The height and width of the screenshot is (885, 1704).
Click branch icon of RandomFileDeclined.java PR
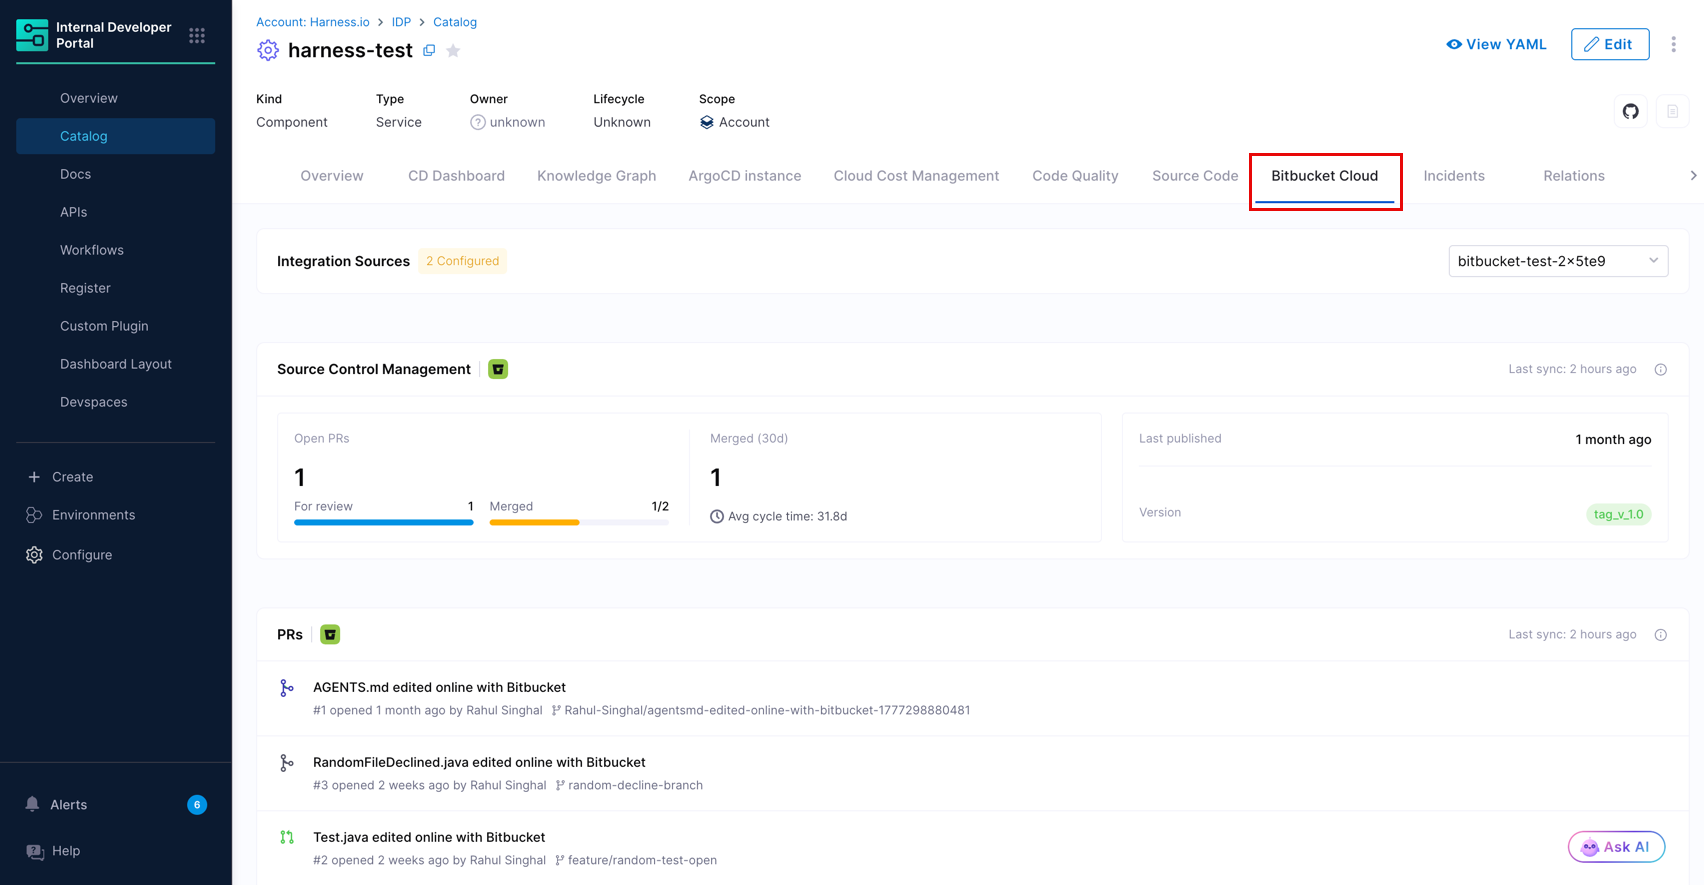click(287, 763)
